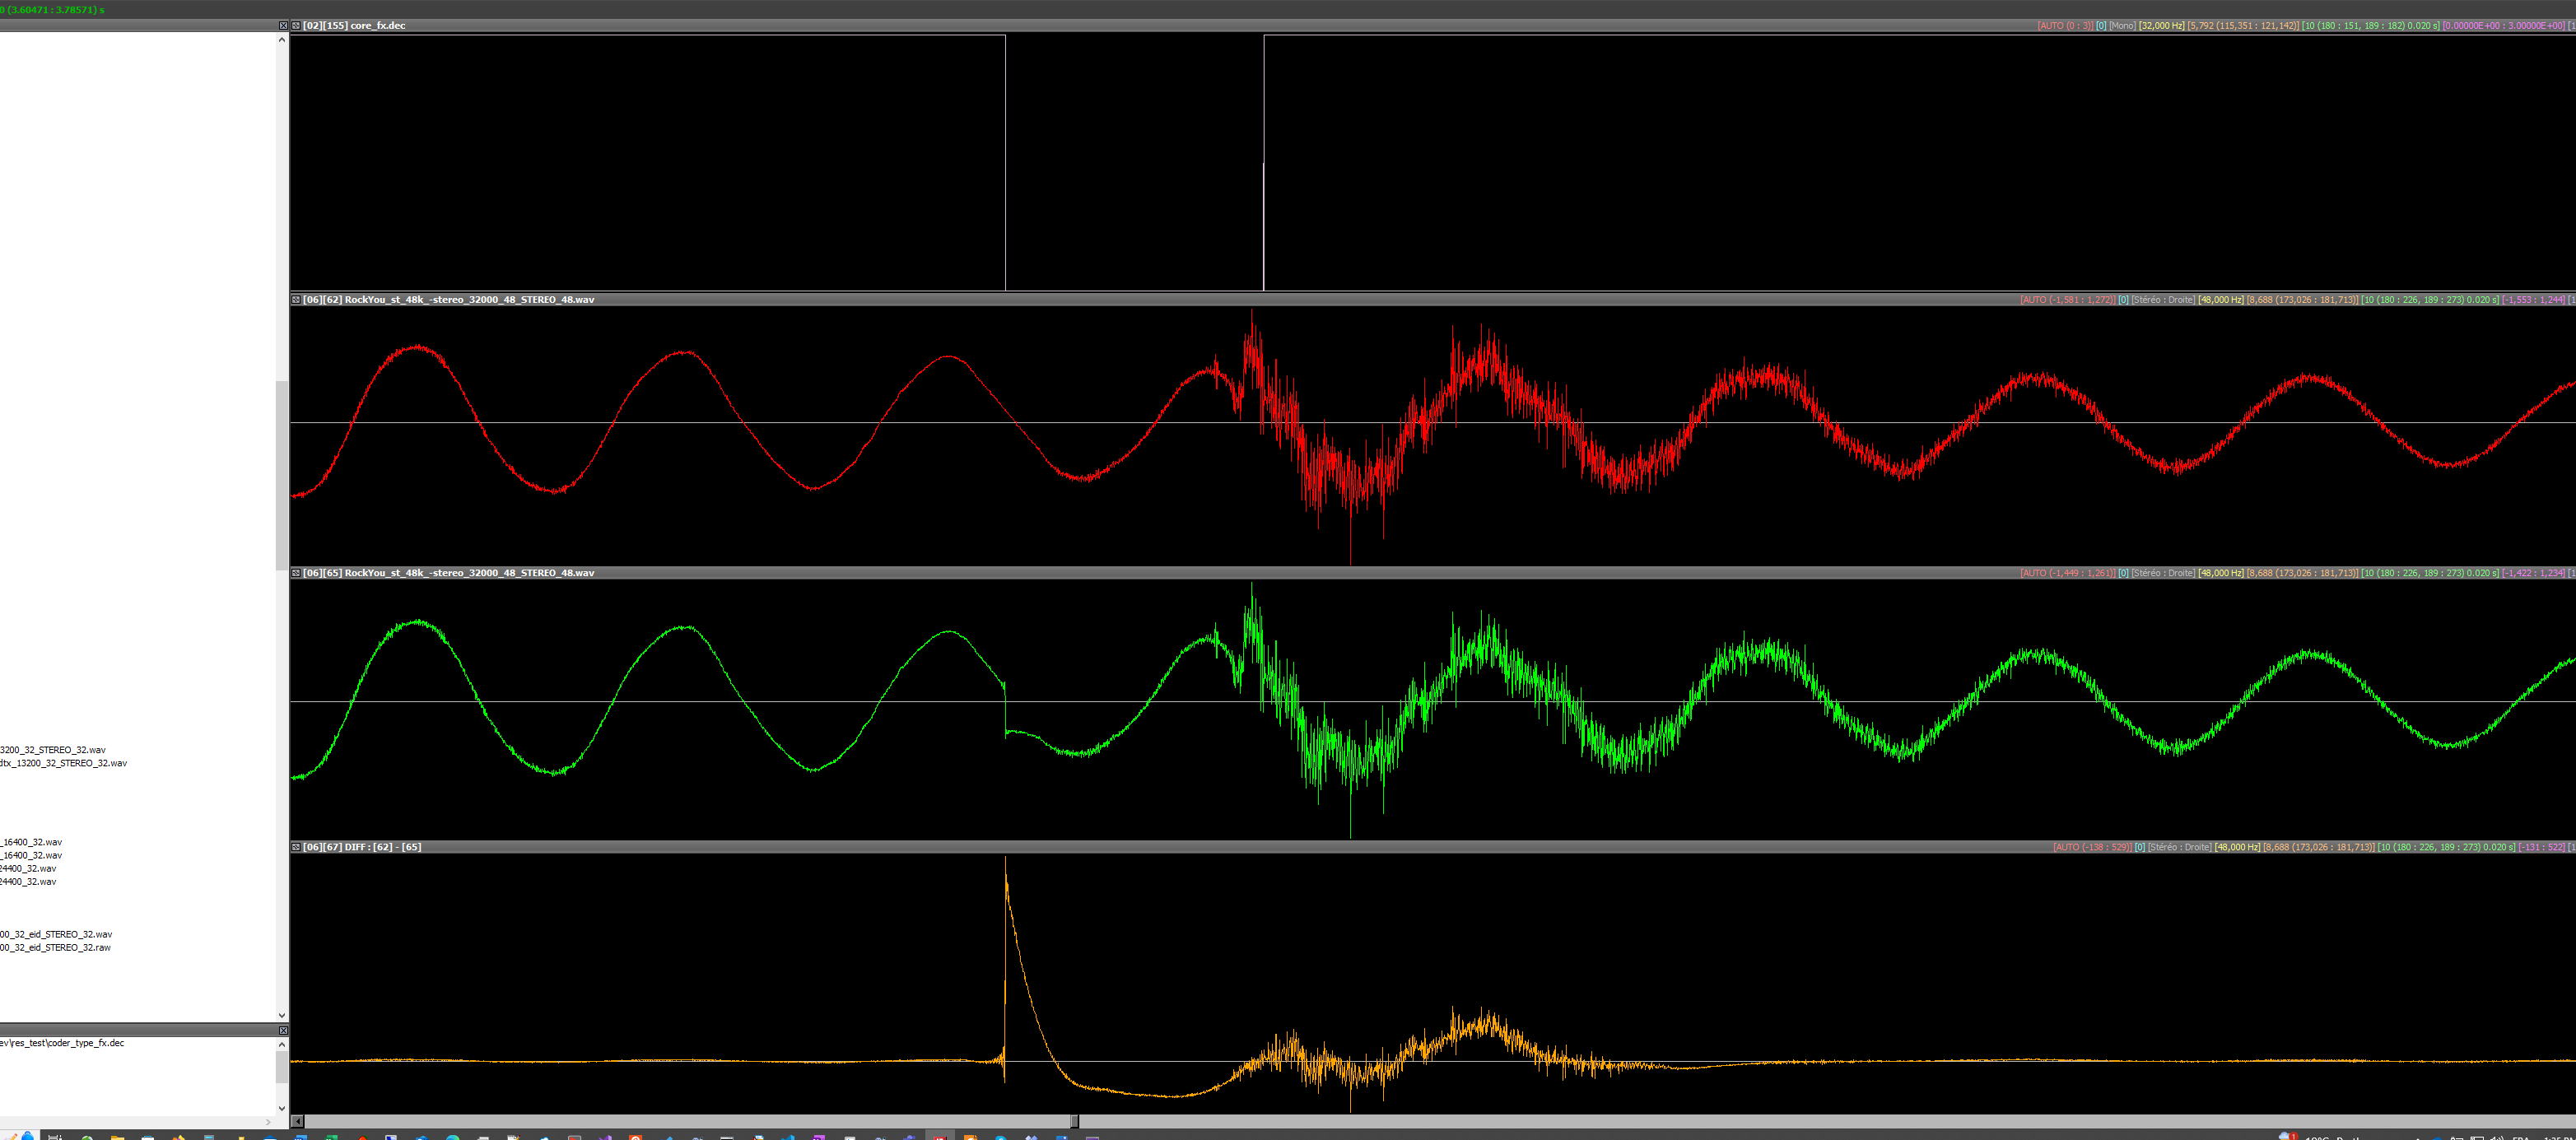Click the core_fx.dec track header icon
Image resolution: width=2576 pixels, height=1140 pixels.
(x=296, y=26)
